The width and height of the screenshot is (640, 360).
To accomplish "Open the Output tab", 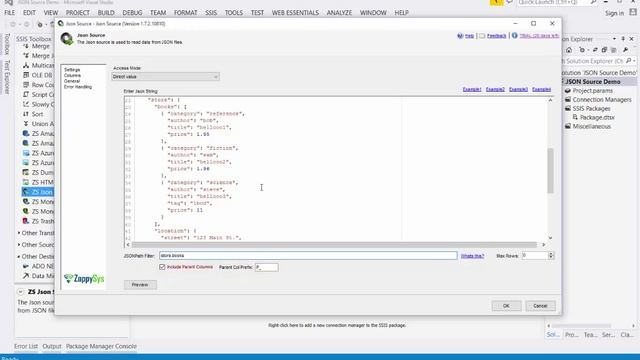I will (x=52, y=346).
